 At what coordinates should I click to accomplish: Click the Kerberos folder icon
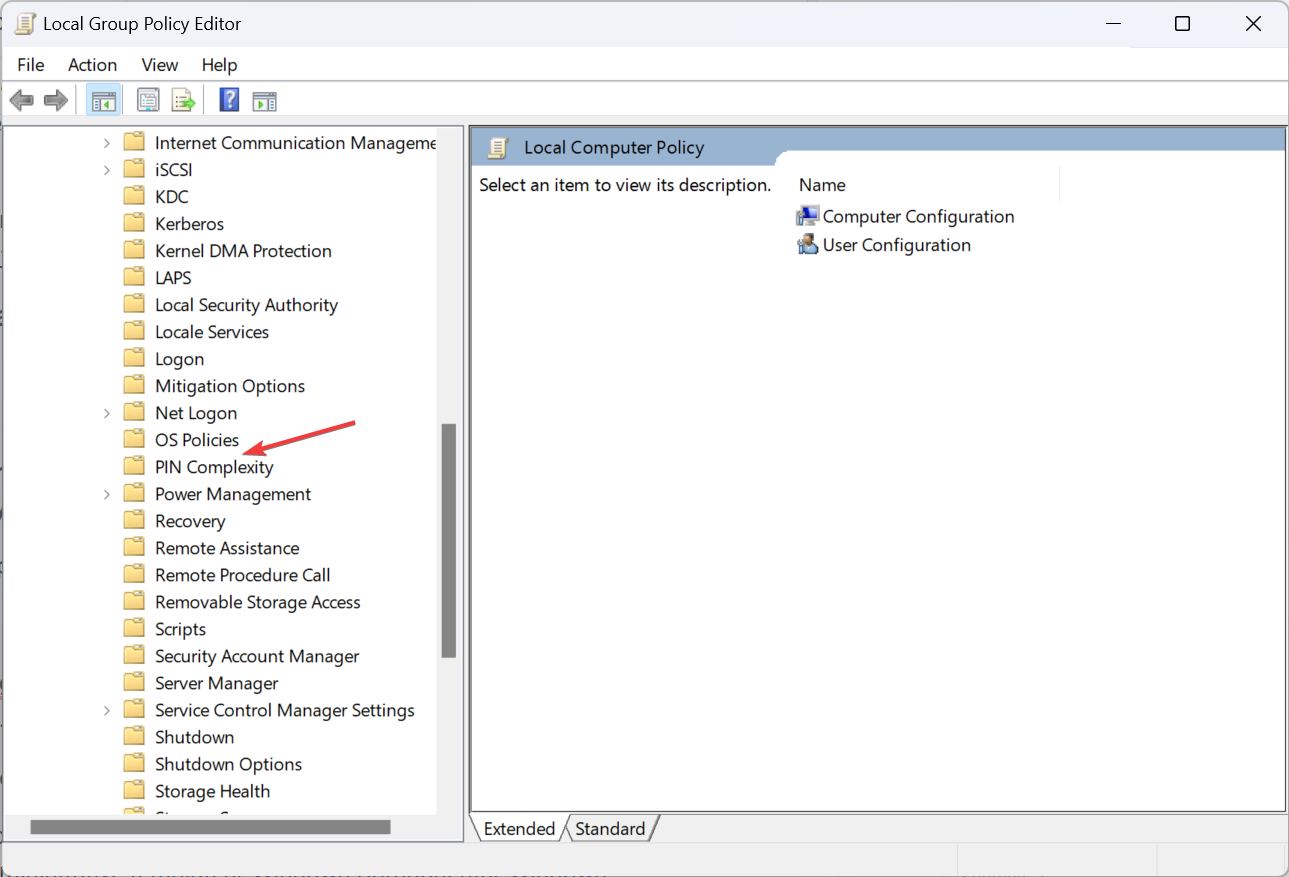[x=134, y=223]
